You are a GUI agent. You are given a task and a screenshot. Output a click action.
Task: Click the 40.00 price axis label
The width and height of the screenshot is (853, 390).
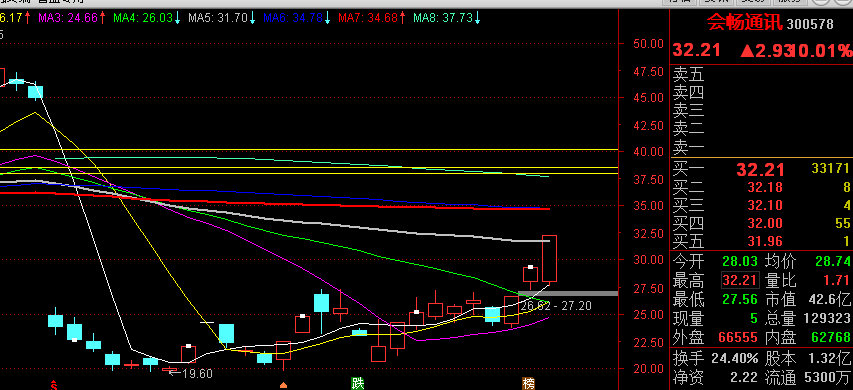[647, 152]
